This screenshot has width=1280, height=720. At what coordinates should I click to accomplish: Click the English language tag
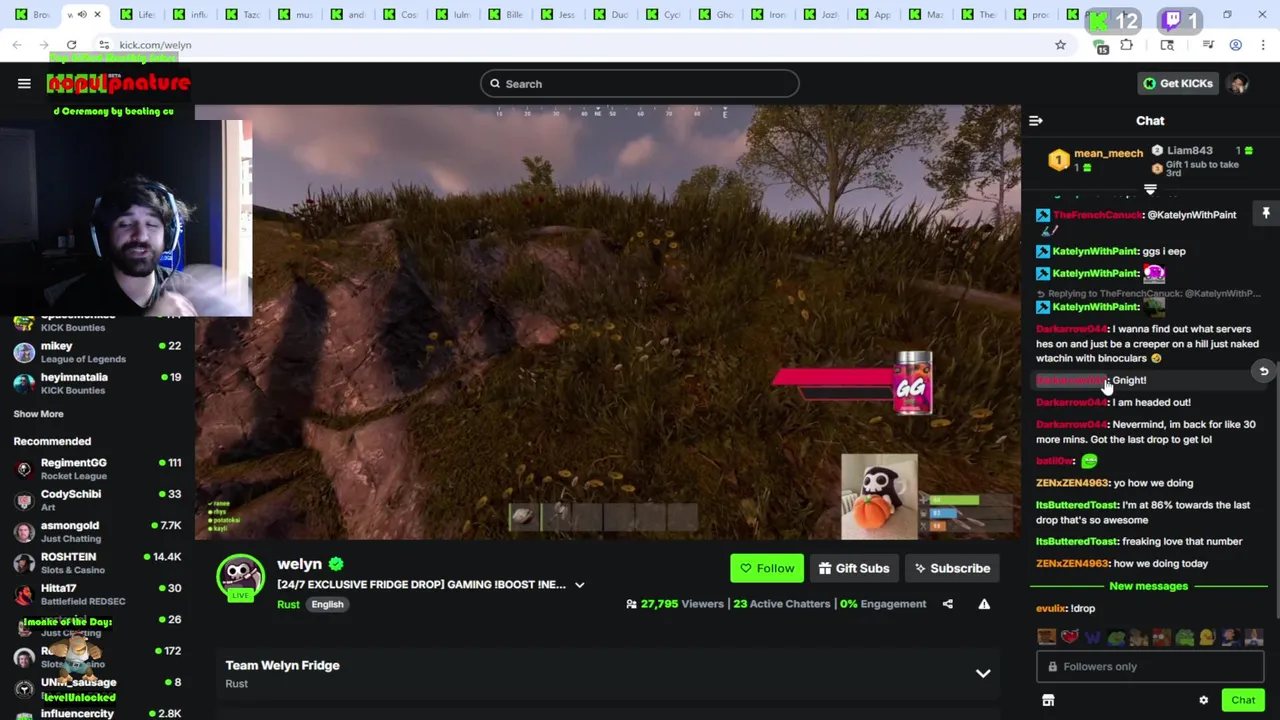[x=327, y=605]
